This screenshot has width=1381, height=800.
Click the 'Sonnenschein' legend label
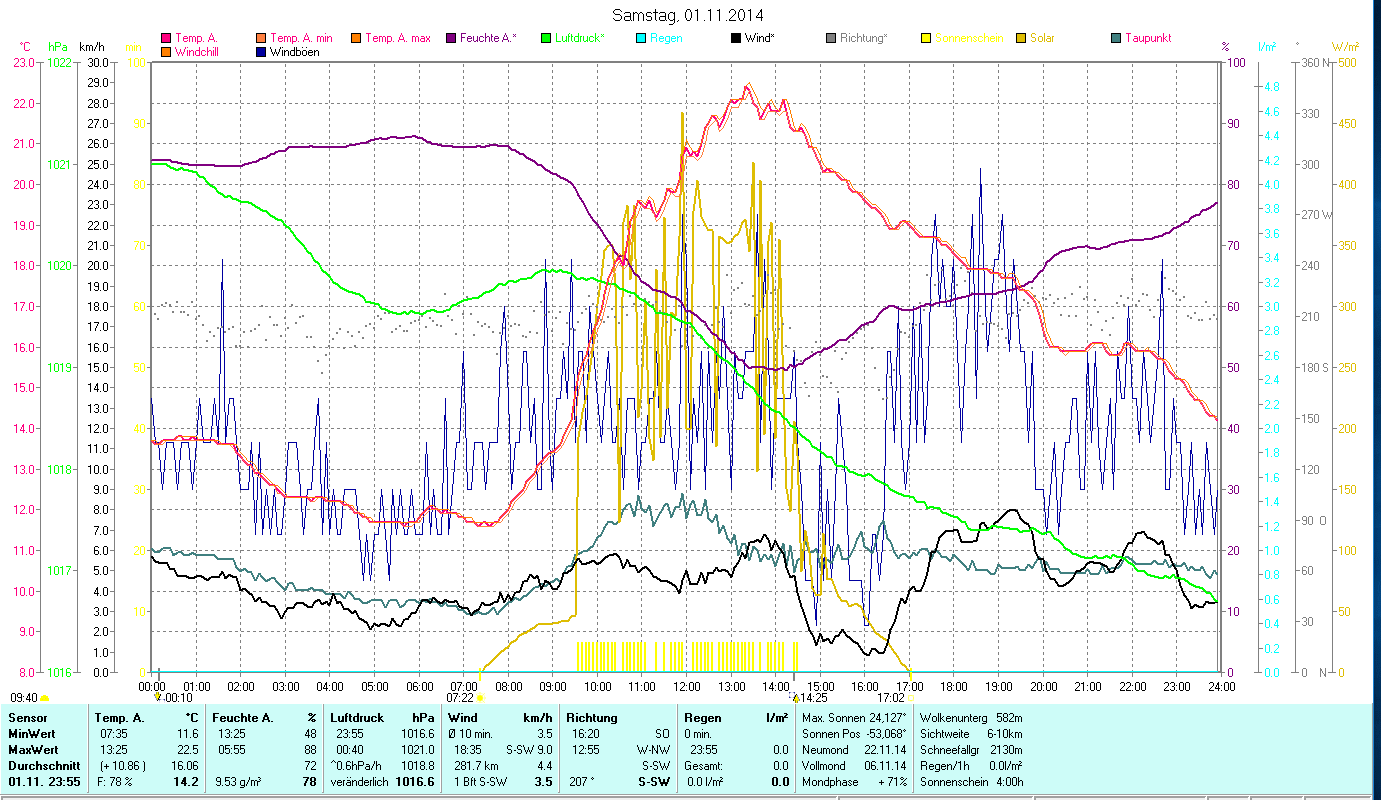click(970, 39)
